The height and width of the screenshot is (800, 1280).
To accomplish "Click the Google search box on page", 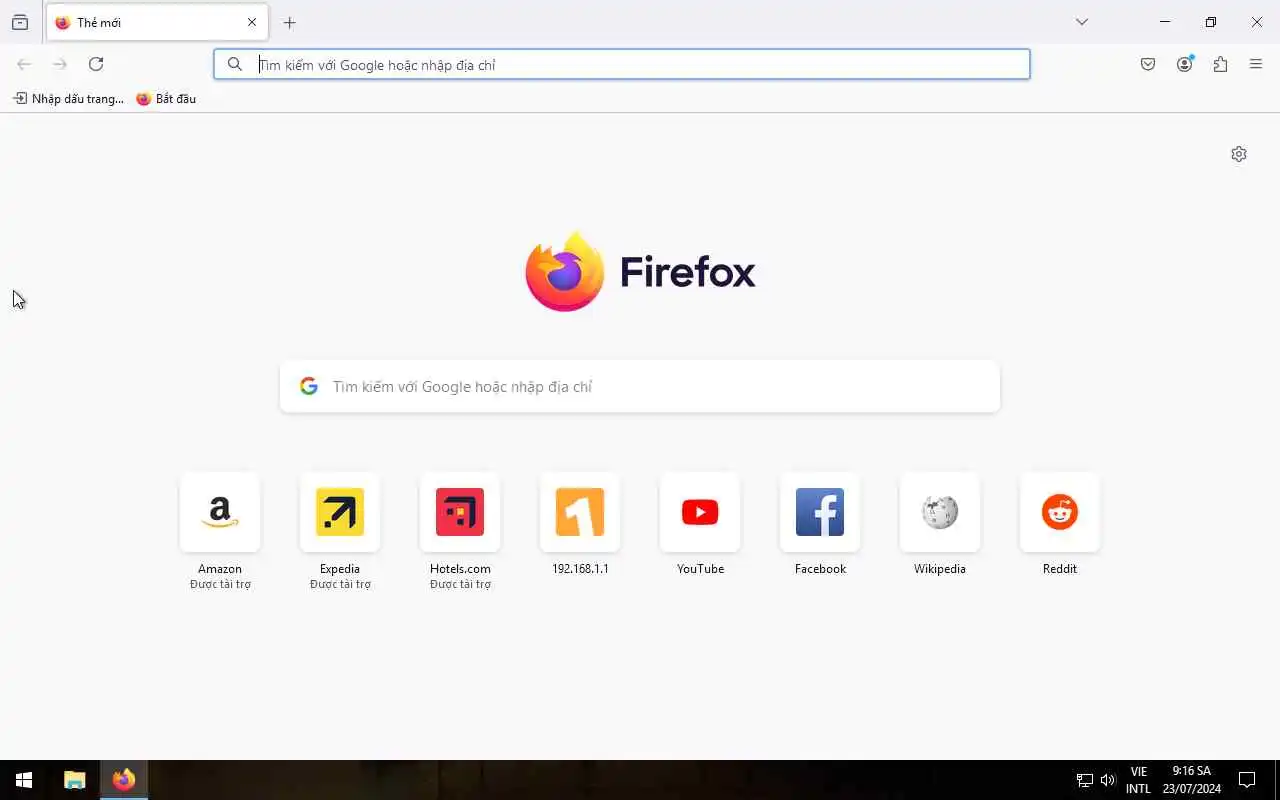I will click(x=640, y=387).
